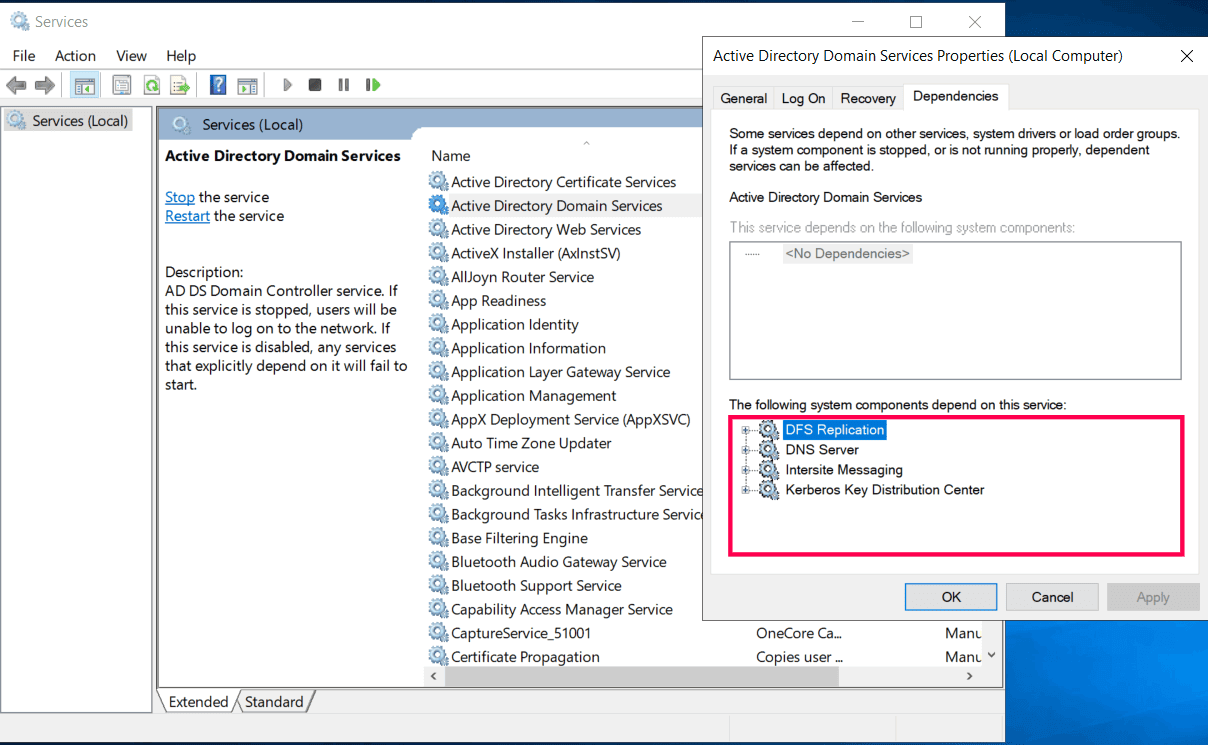Screen dimensions: 1208x745
Task: Click the Restart the service link
Action: pyautogui.click(x=187, y=215)
